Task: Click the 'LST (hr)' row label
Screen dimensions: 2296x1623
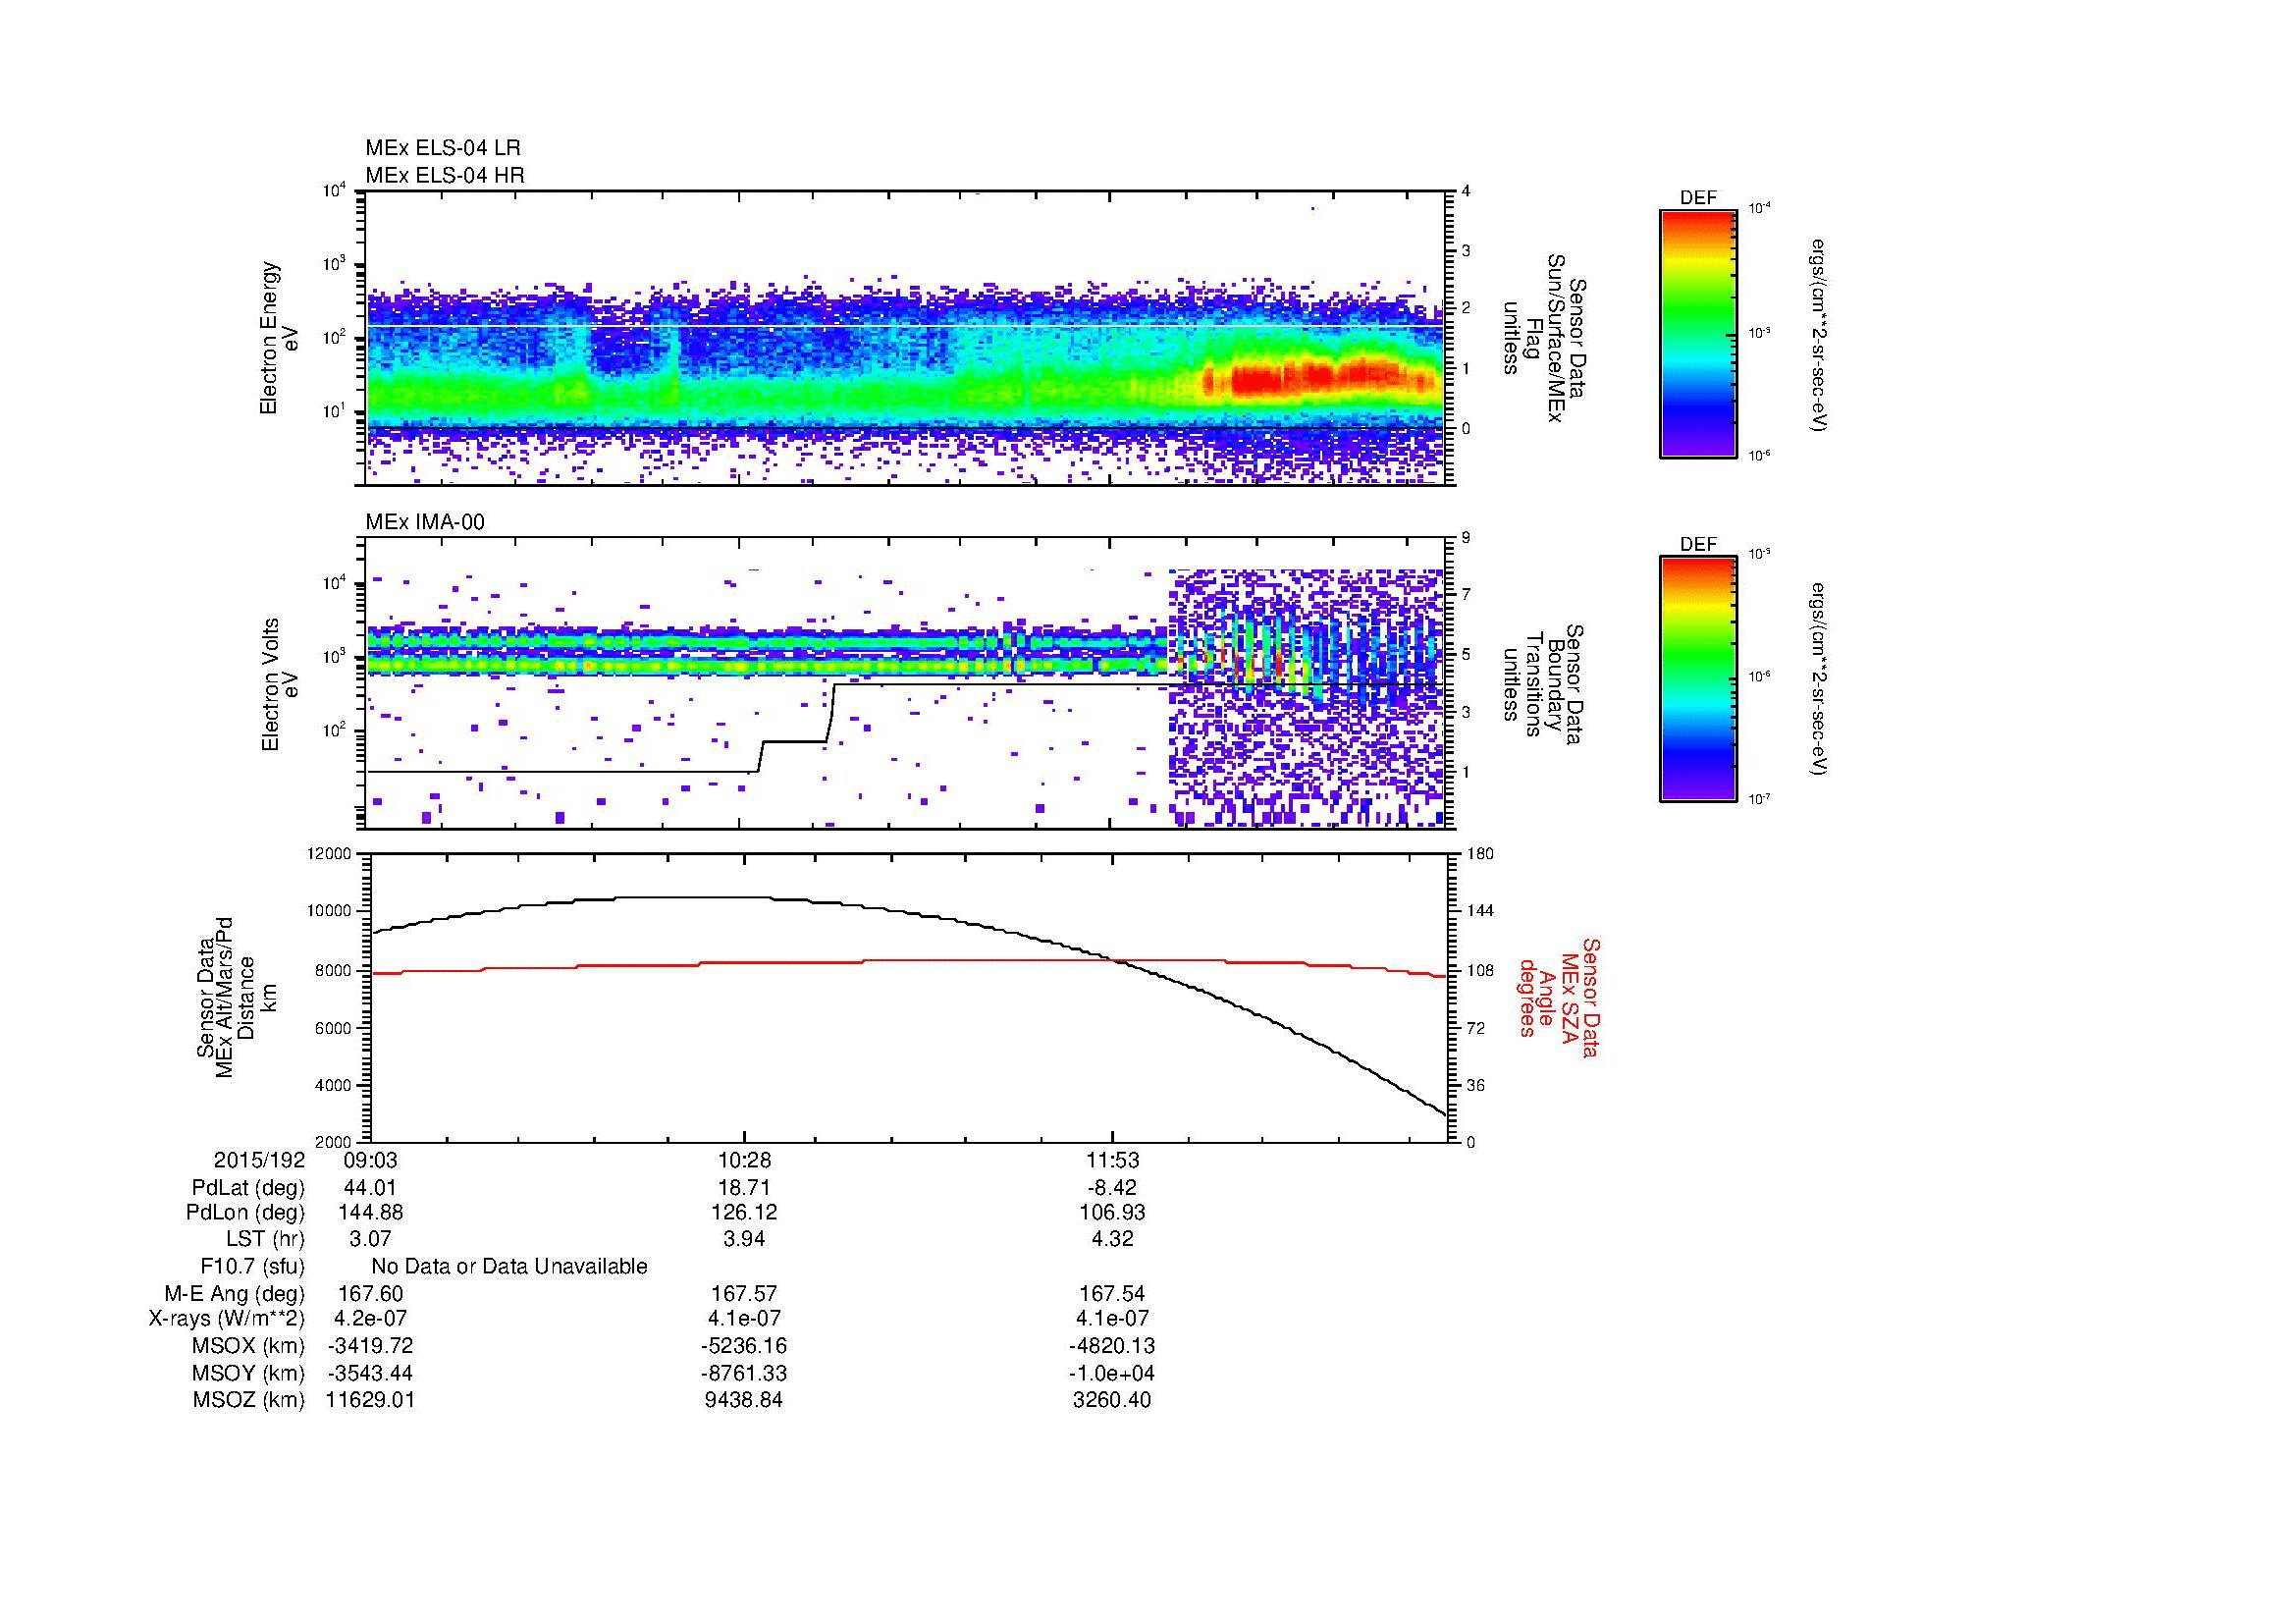Action: click(265, 1239)
